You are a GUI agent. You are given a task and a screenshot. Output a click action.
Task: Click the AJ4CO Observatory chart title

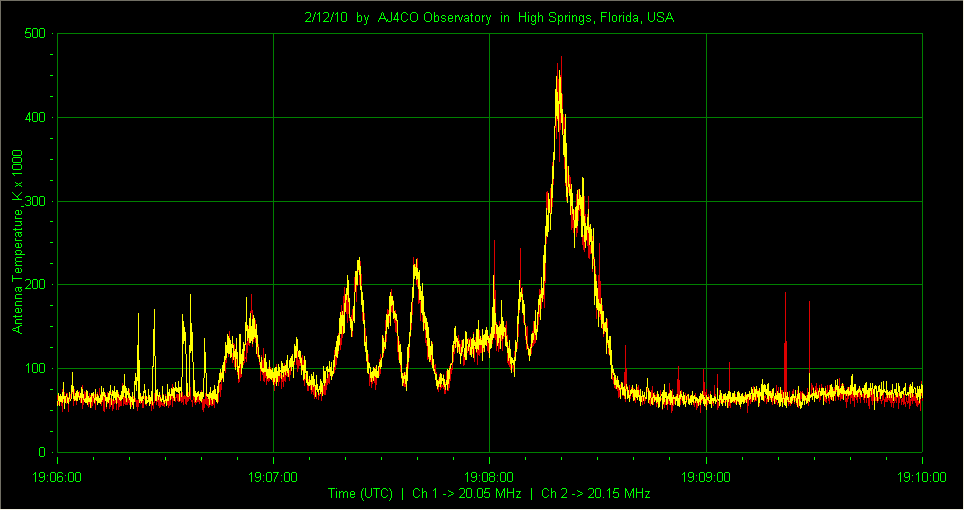point(432,18)
